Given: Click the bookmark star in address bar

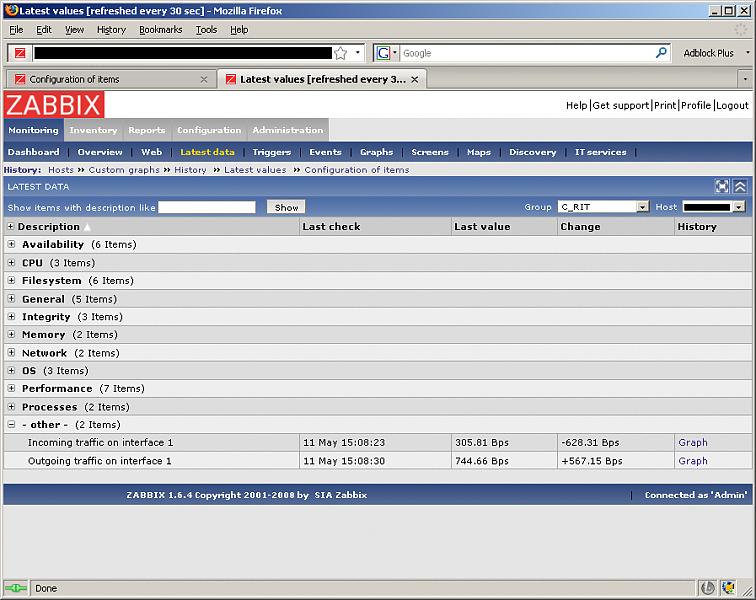Looking at the screenshot, I should [340, 53].
